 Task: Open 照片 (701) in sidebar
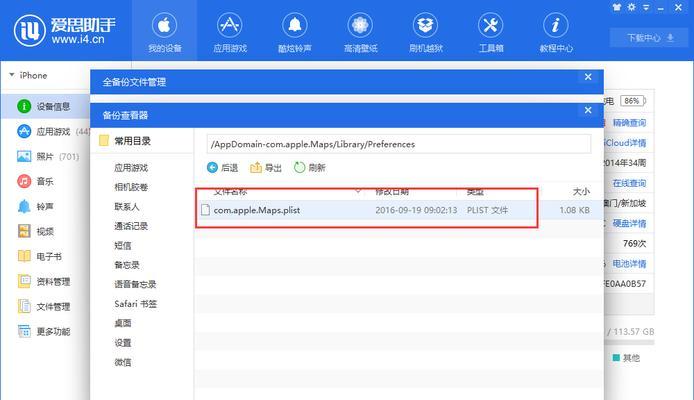pos(48,156)
